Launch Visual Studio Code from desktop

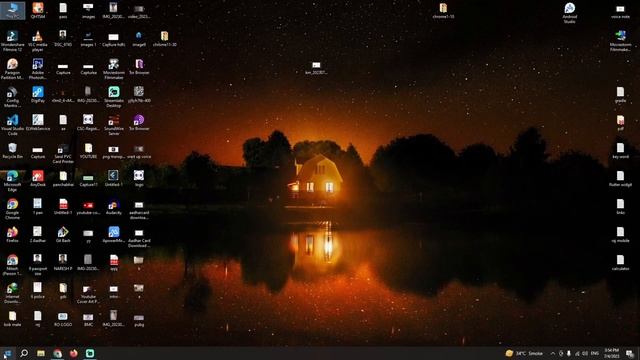tap(12, 125)
